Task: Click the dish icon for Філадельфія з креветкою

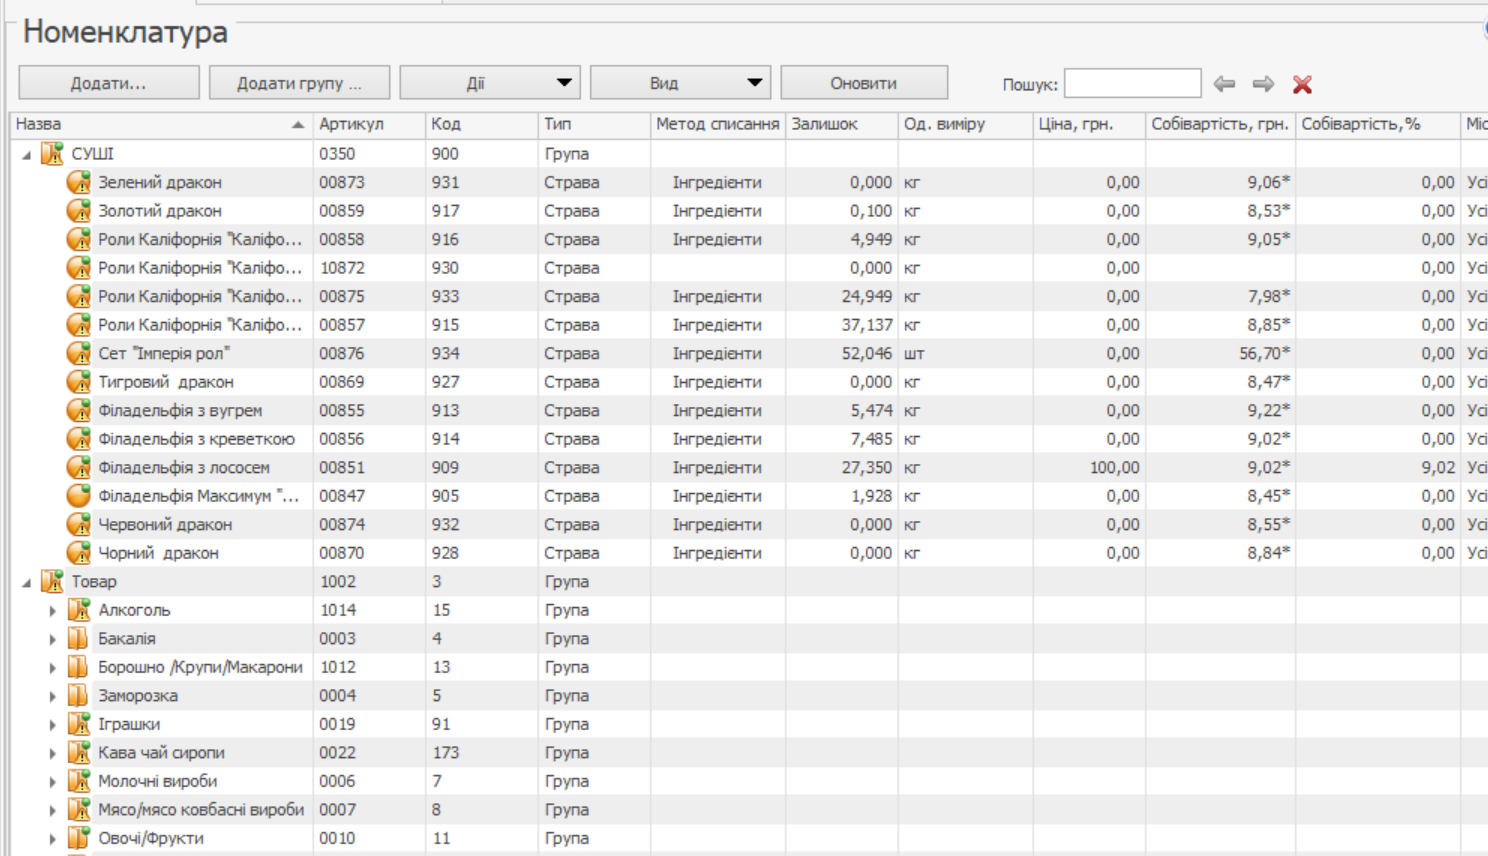Action: tap(79, 439)
